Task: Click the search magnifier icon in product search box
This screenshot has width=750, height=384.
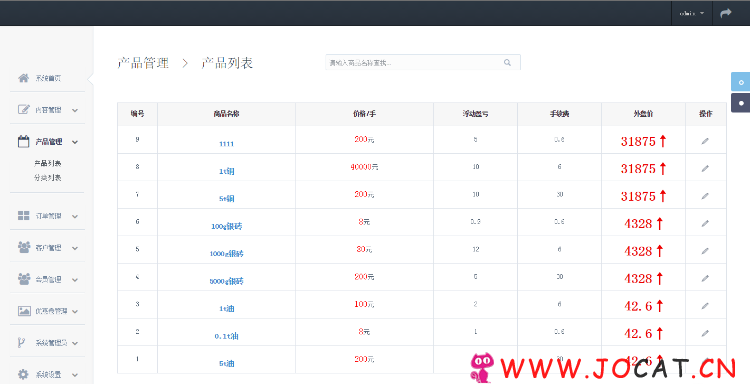Action: [x=507, y=63]
